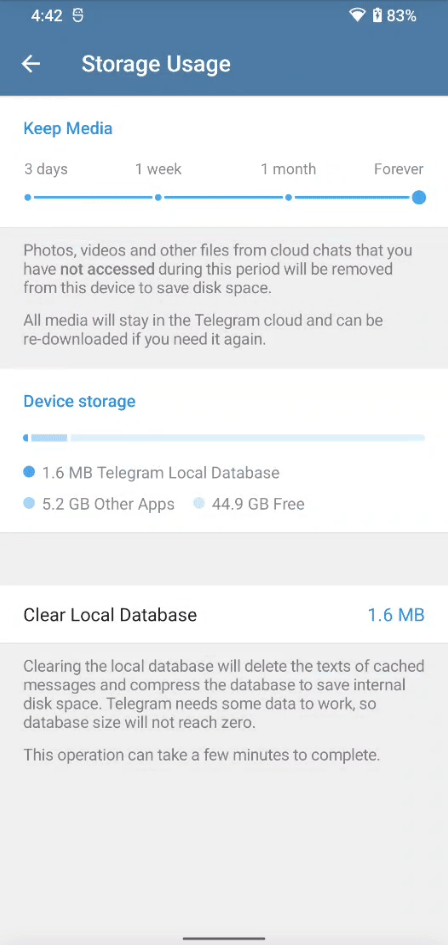This screenshot has height=945, width=448.
Task: Tap the Wi-Fi status icon
Action: coord(357,16)
